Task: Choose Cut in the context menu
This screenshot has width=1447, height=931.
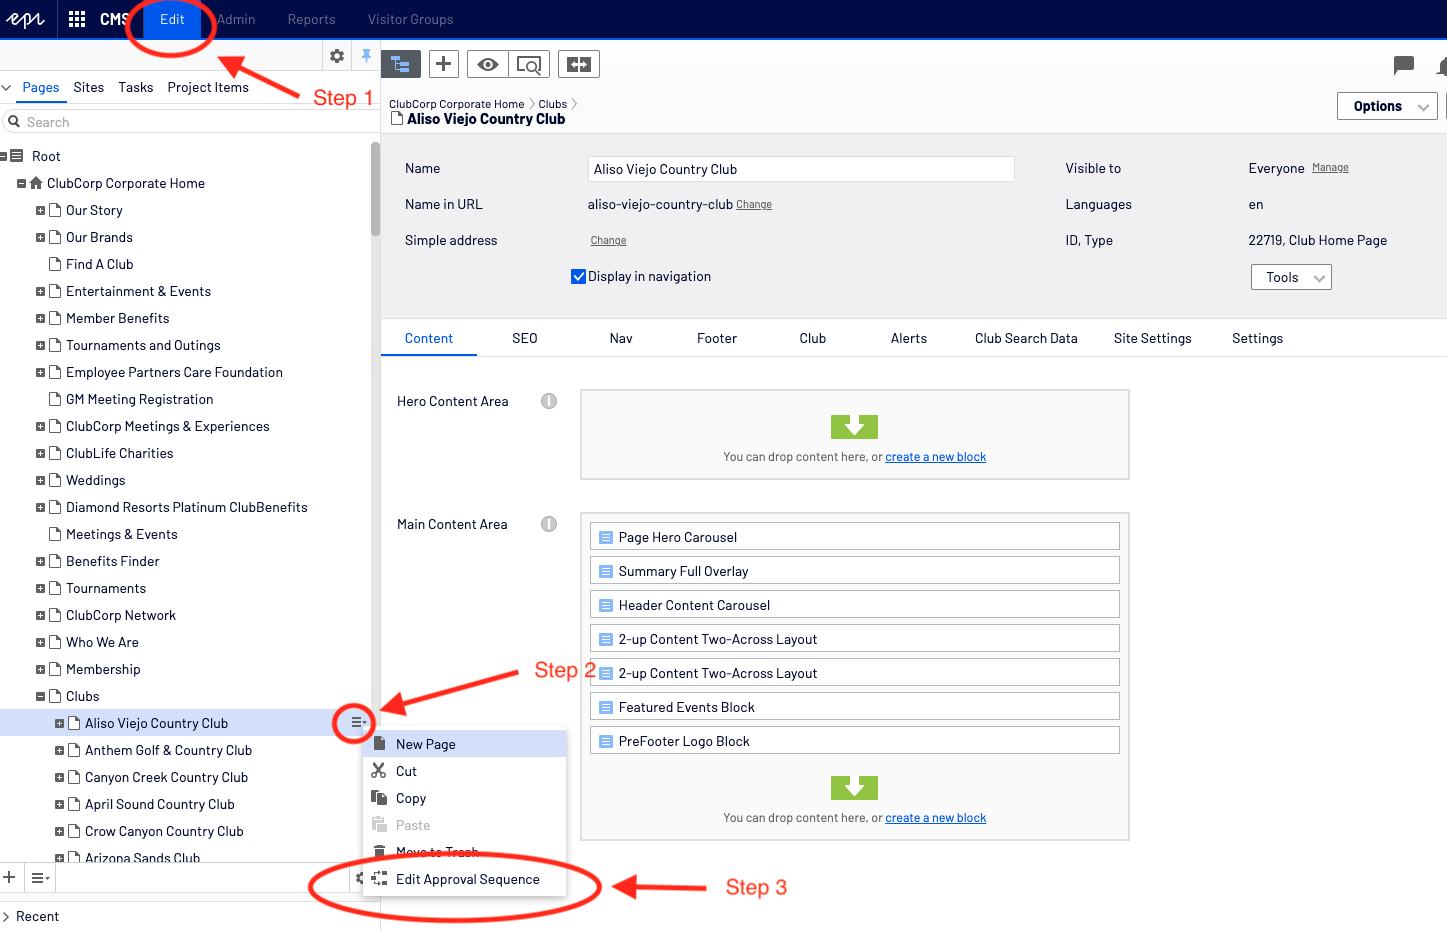Action: point(465,771)
